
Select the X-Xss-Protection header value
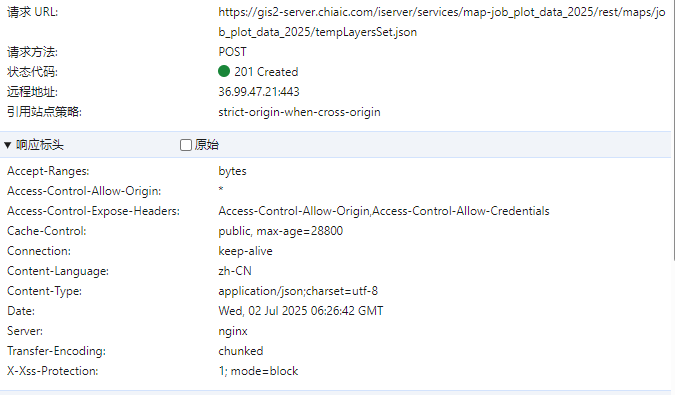click(258, 371)
